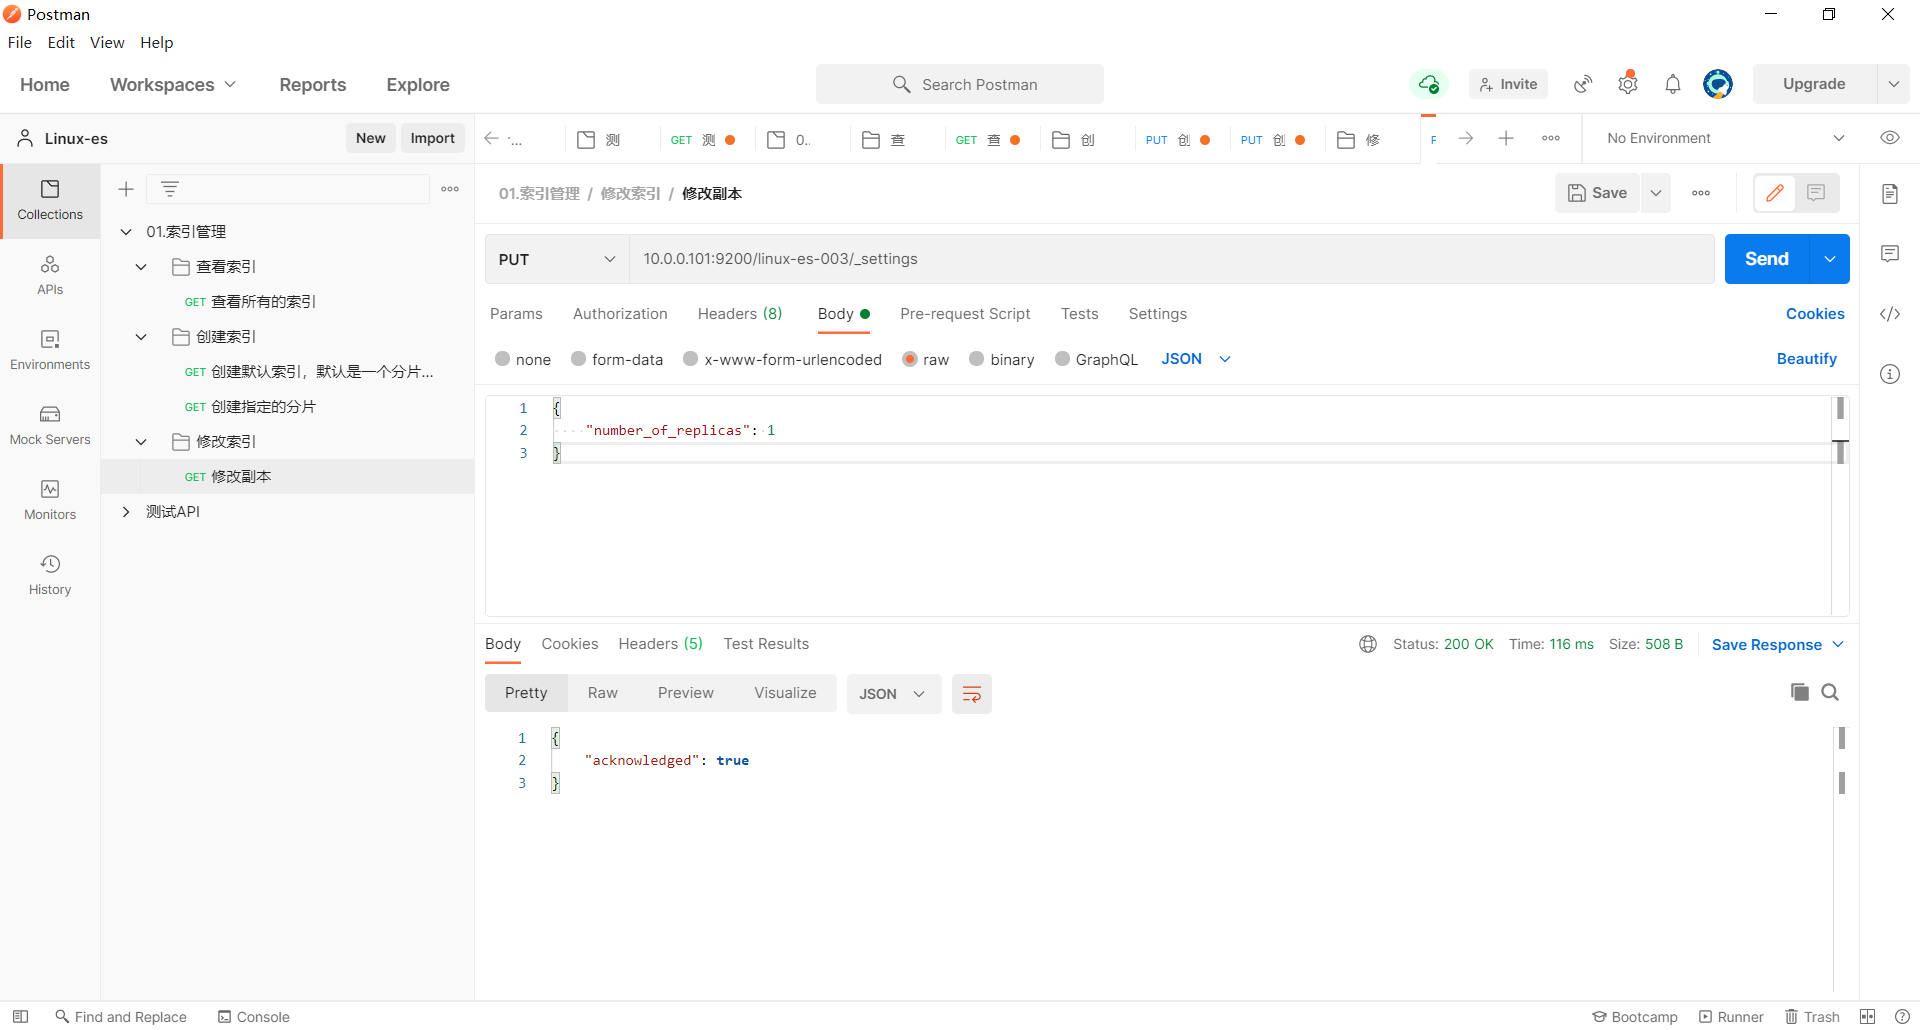Open the response JSON format dropdown
This screenshot has height=1030, width=1920.
click(x=894, y=694)
